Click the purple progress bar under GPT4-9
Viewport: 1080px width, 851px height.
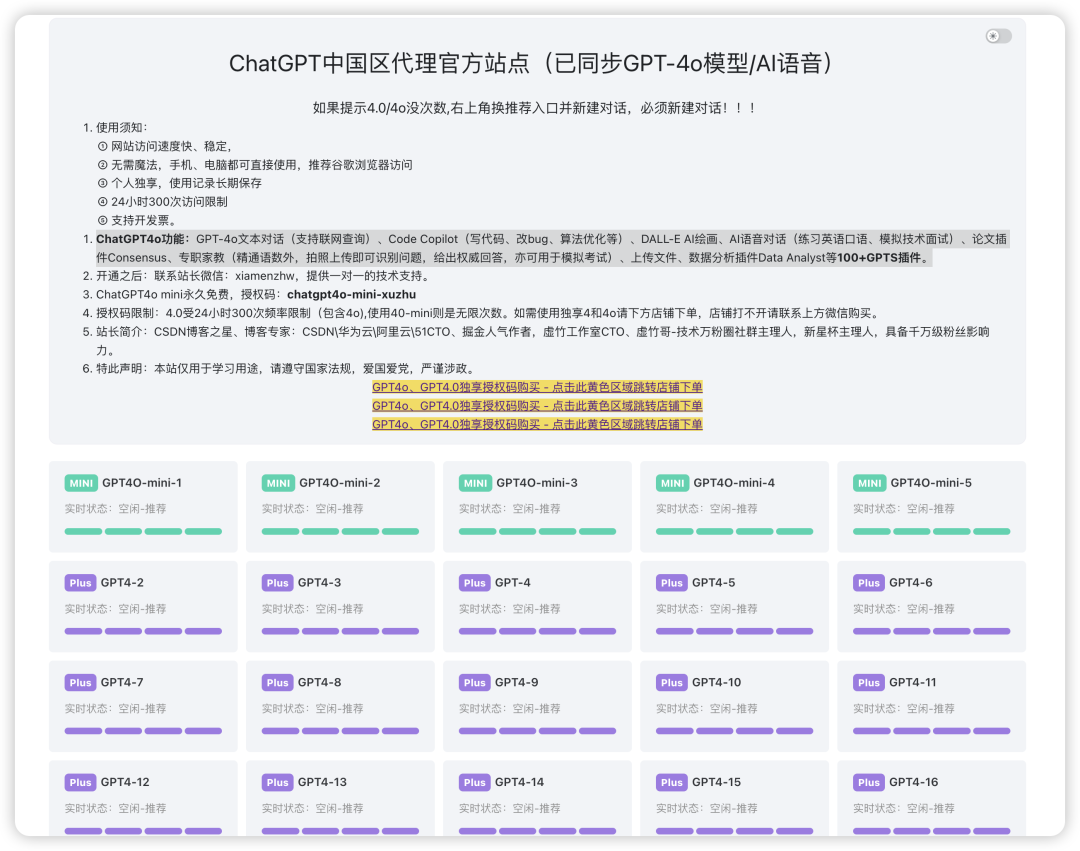[537, 731]
